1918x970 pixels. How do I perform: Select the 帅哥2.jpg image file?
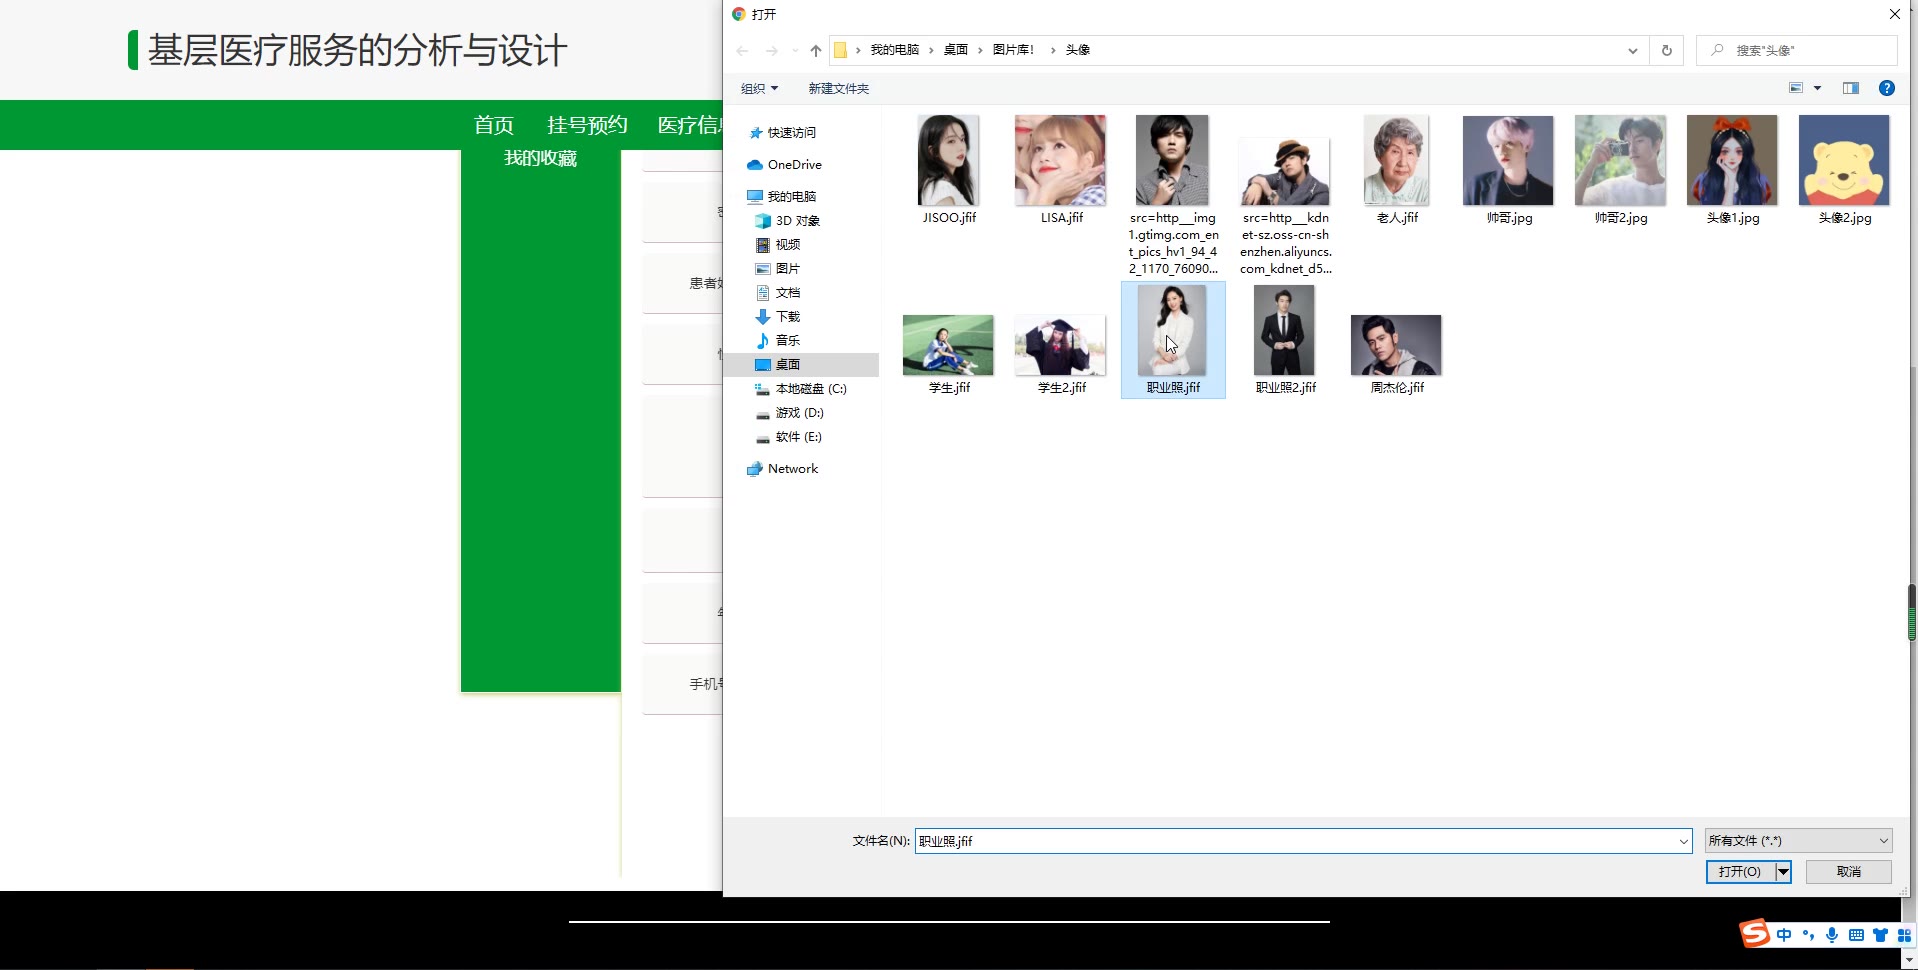coord(1621,170)
